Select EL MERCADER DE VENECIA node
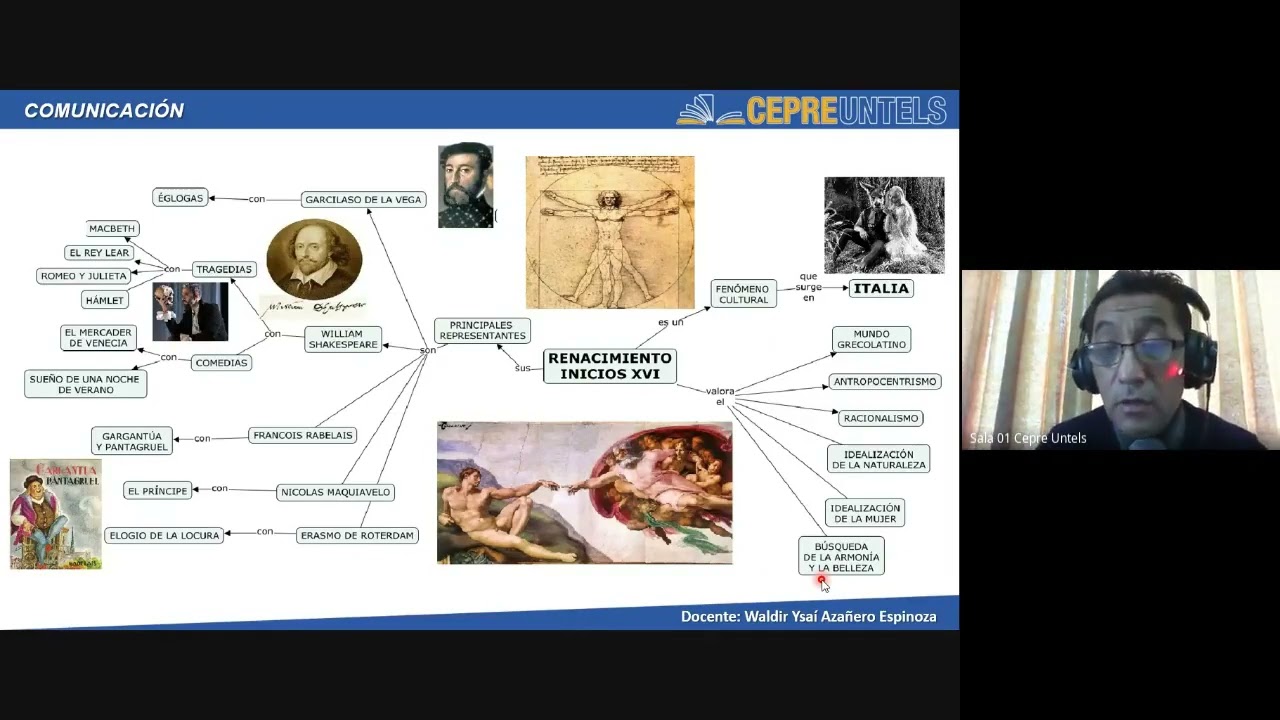Screen dimensions: 1280x720 click(98, 338)
